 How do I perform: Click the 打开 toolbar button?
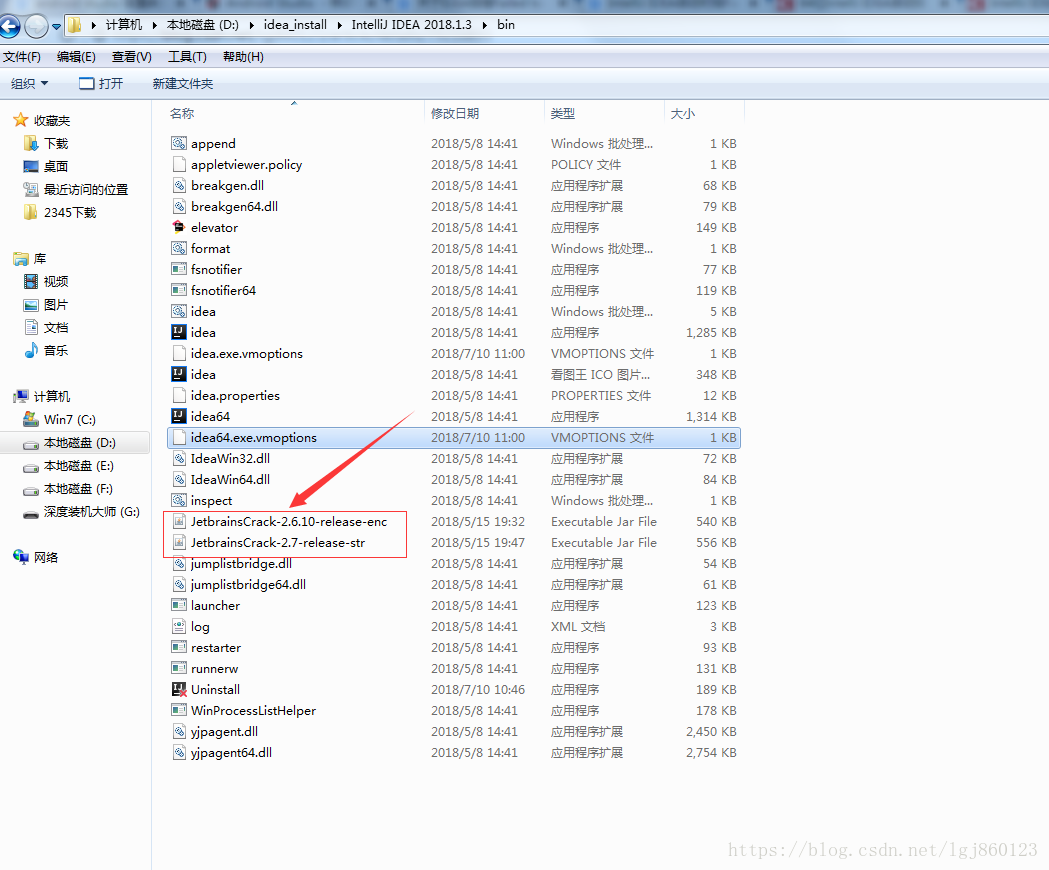click(101, 84)
